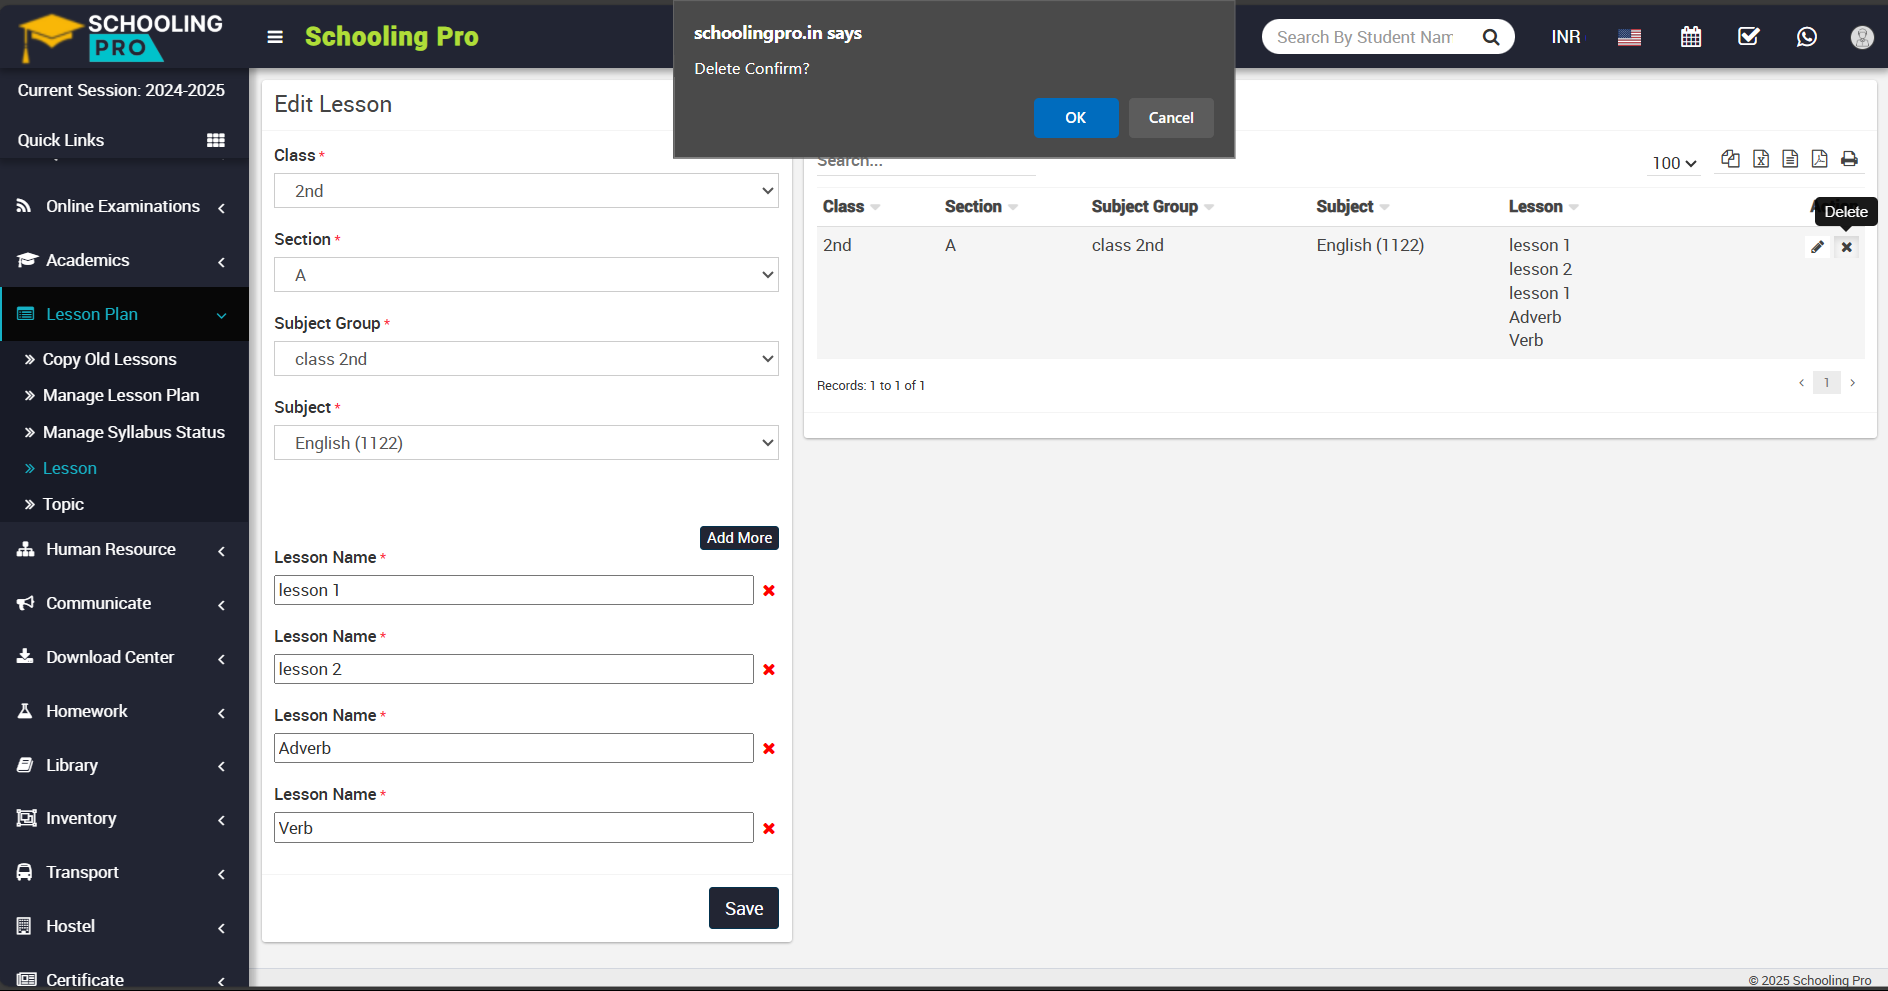The height and width of the screenshot is (991, 1888).
Task: Click the 'class 2nd' subject group cell
Action: pos(1127,245)
